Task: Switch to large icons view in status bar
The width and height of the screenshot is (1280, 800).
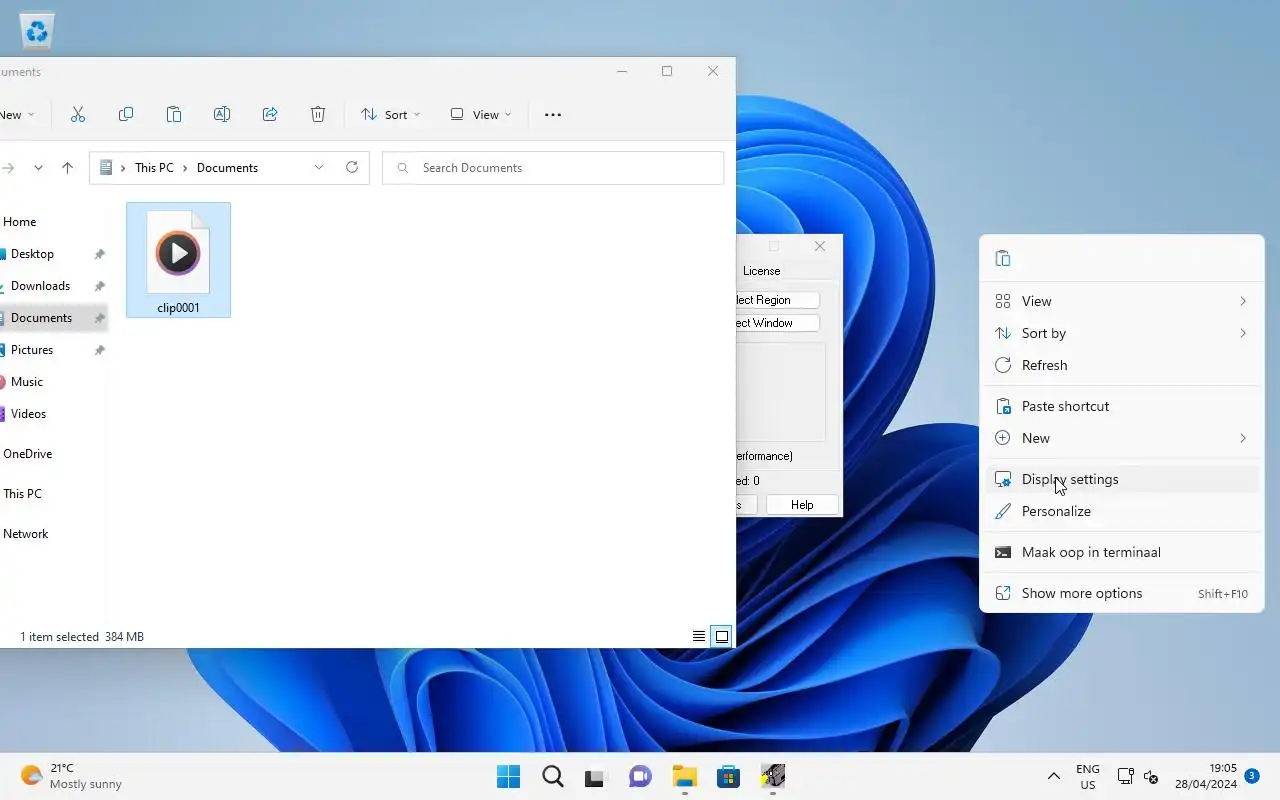Action: (x=721, y=636)
